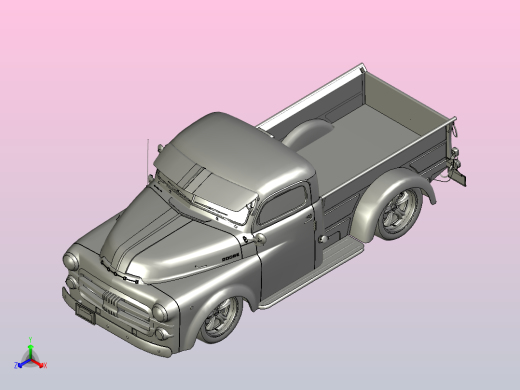
Task: Select the front license plate
Action: (86, 313)
